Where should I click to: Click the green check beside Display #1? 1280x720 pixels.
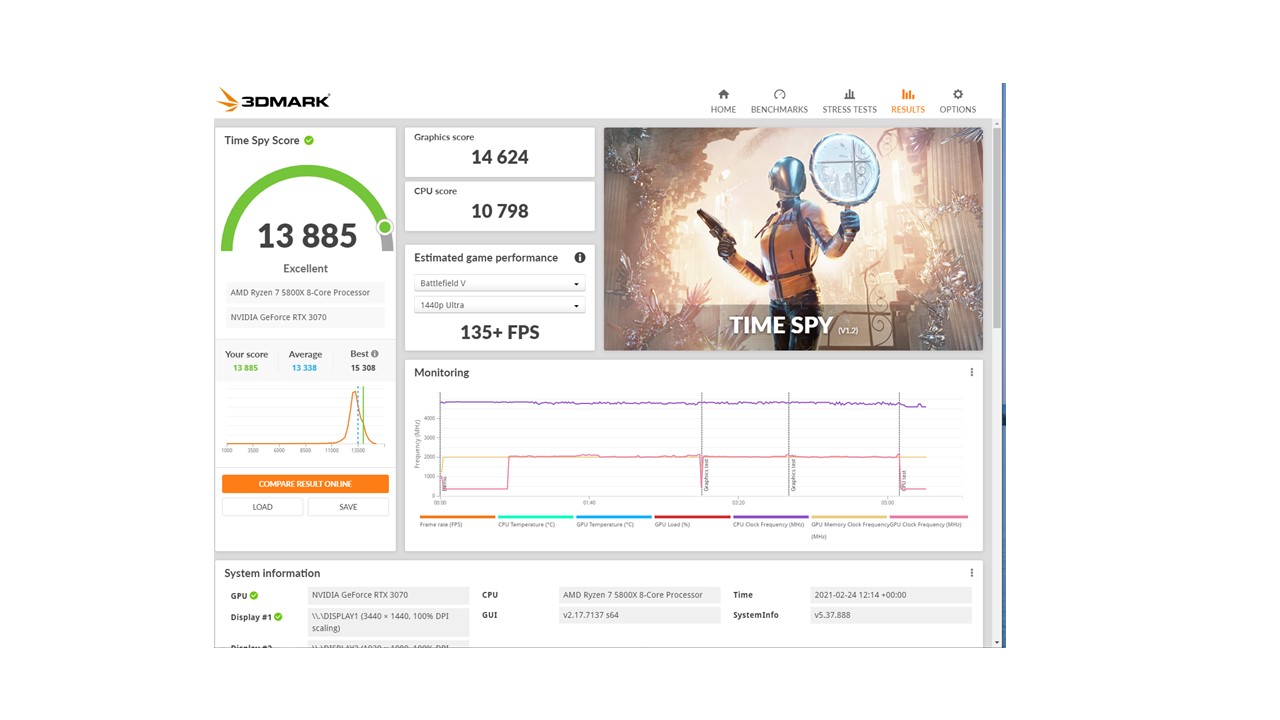coord(278,617)
